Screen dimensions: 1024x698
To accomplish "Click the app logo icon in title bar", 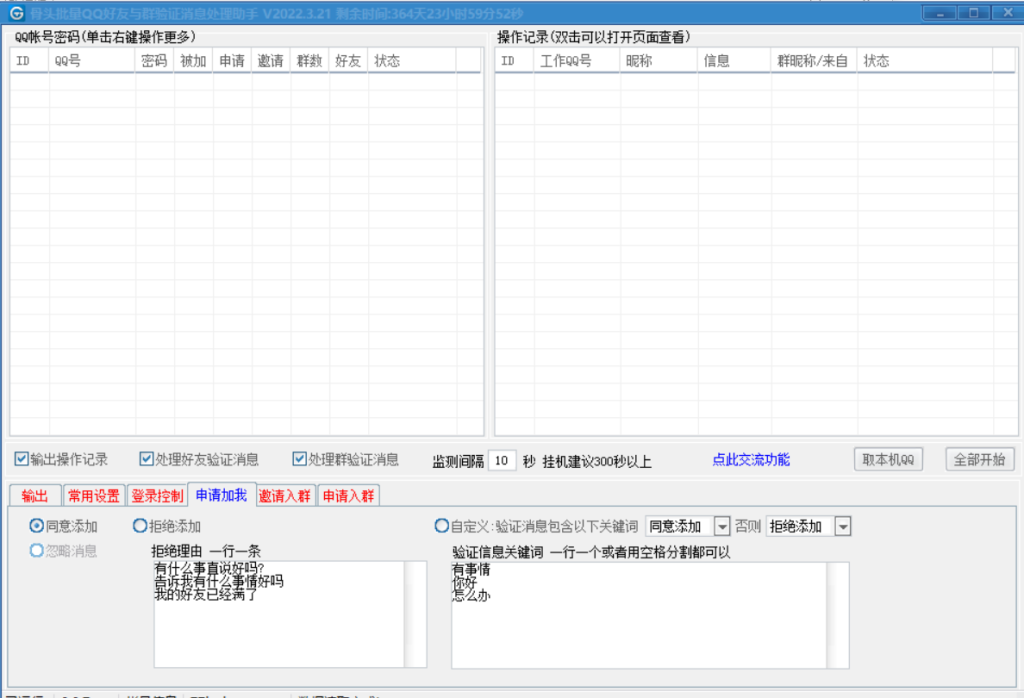I will pos(17,14).
